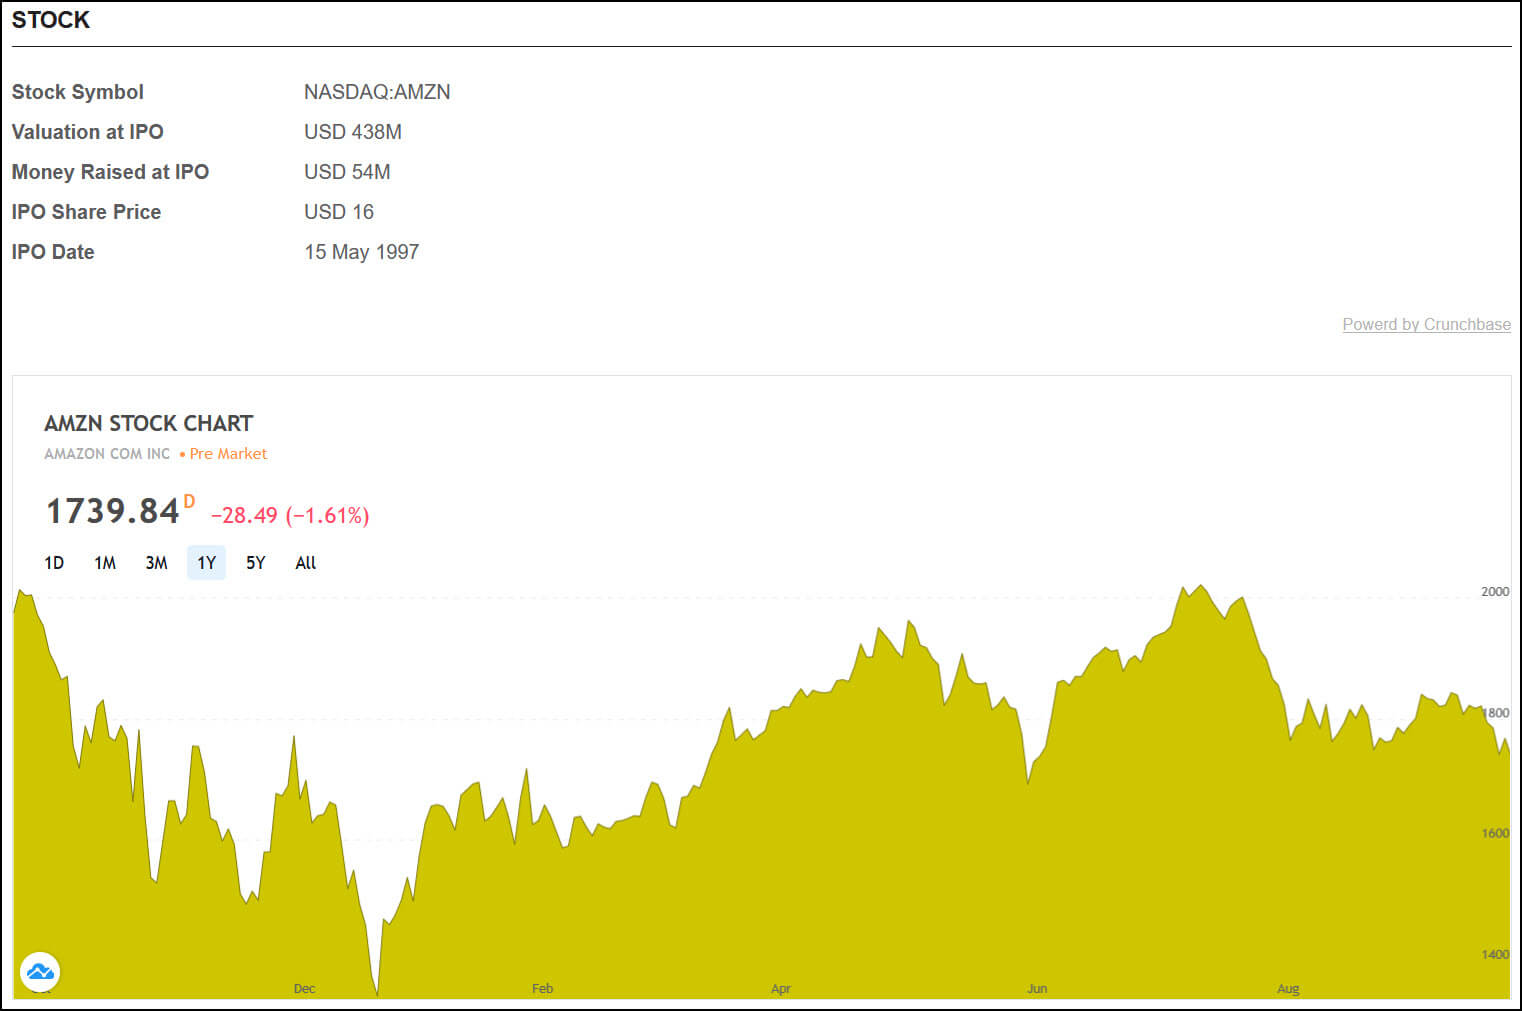
Task: Click the Feb label on time axis
Action: 543,988
